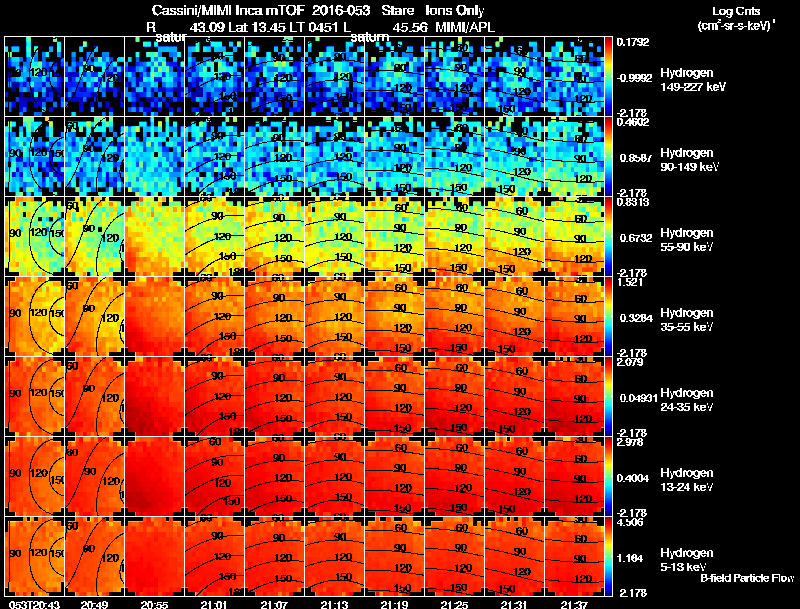Image resolution: width=800 pixels, height=609 pixels.
Task: Click the colorbar midpoint value '0.4004'
Action: pos(635,478)
